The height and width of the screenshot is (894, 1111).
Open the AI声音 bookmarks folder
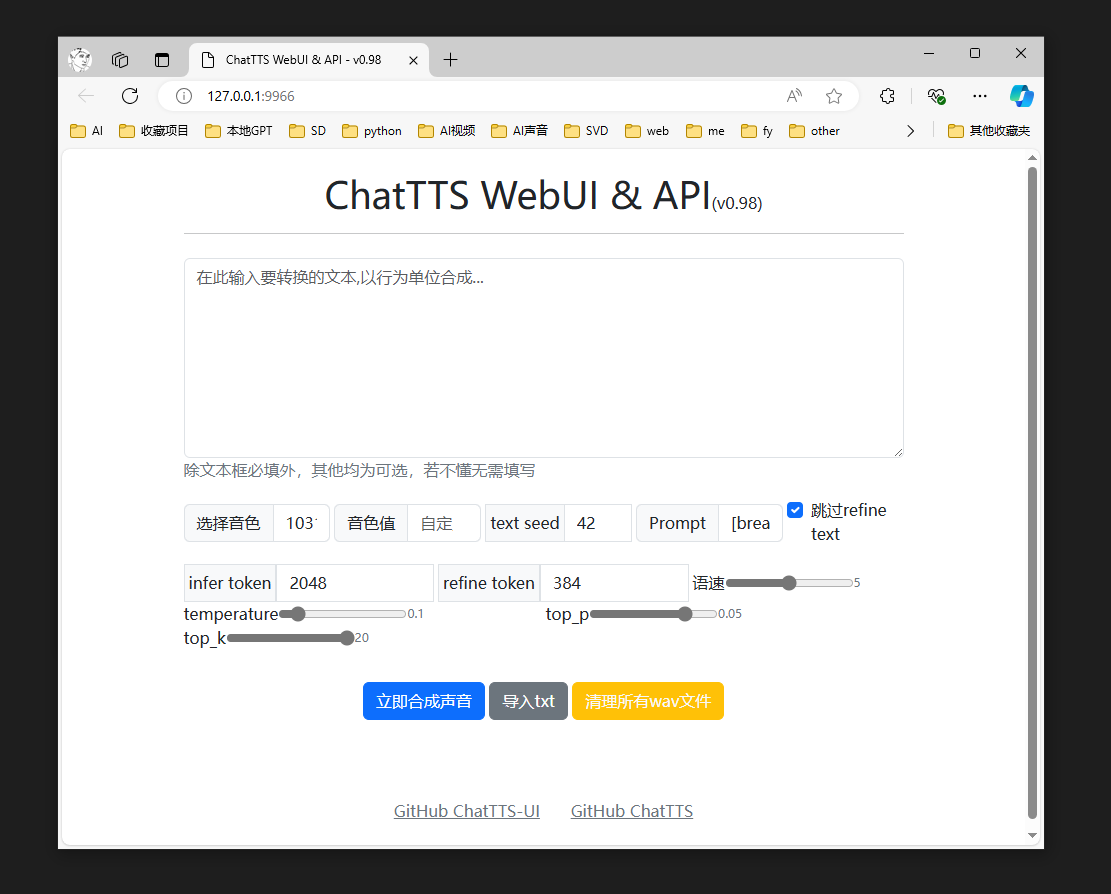click(x=519, y=131)
